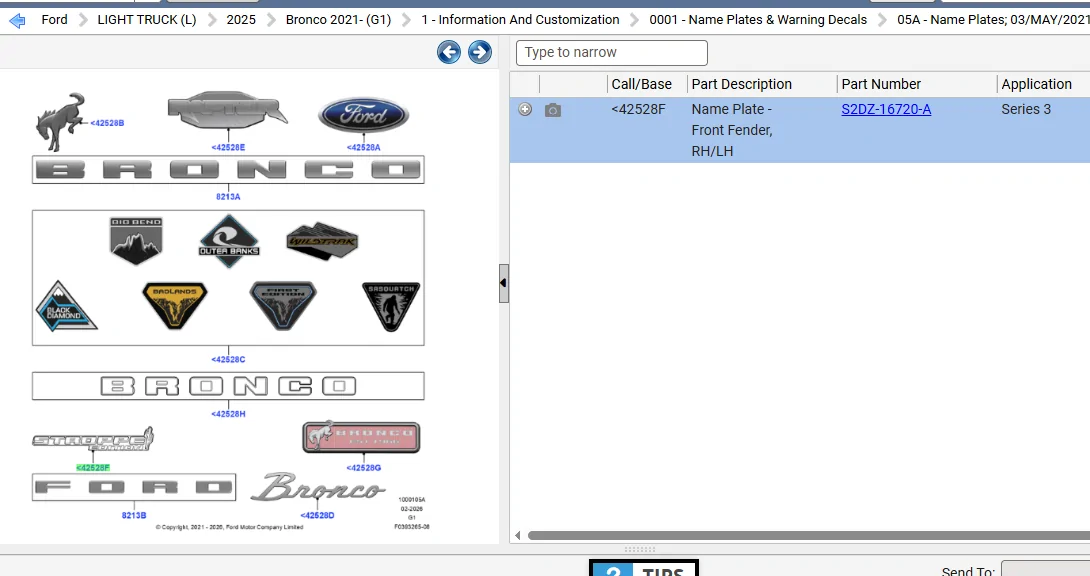The width and height of the screenshot is (1090, 576).
Task: Click the Big Bend badge
Action: (136, 240)
